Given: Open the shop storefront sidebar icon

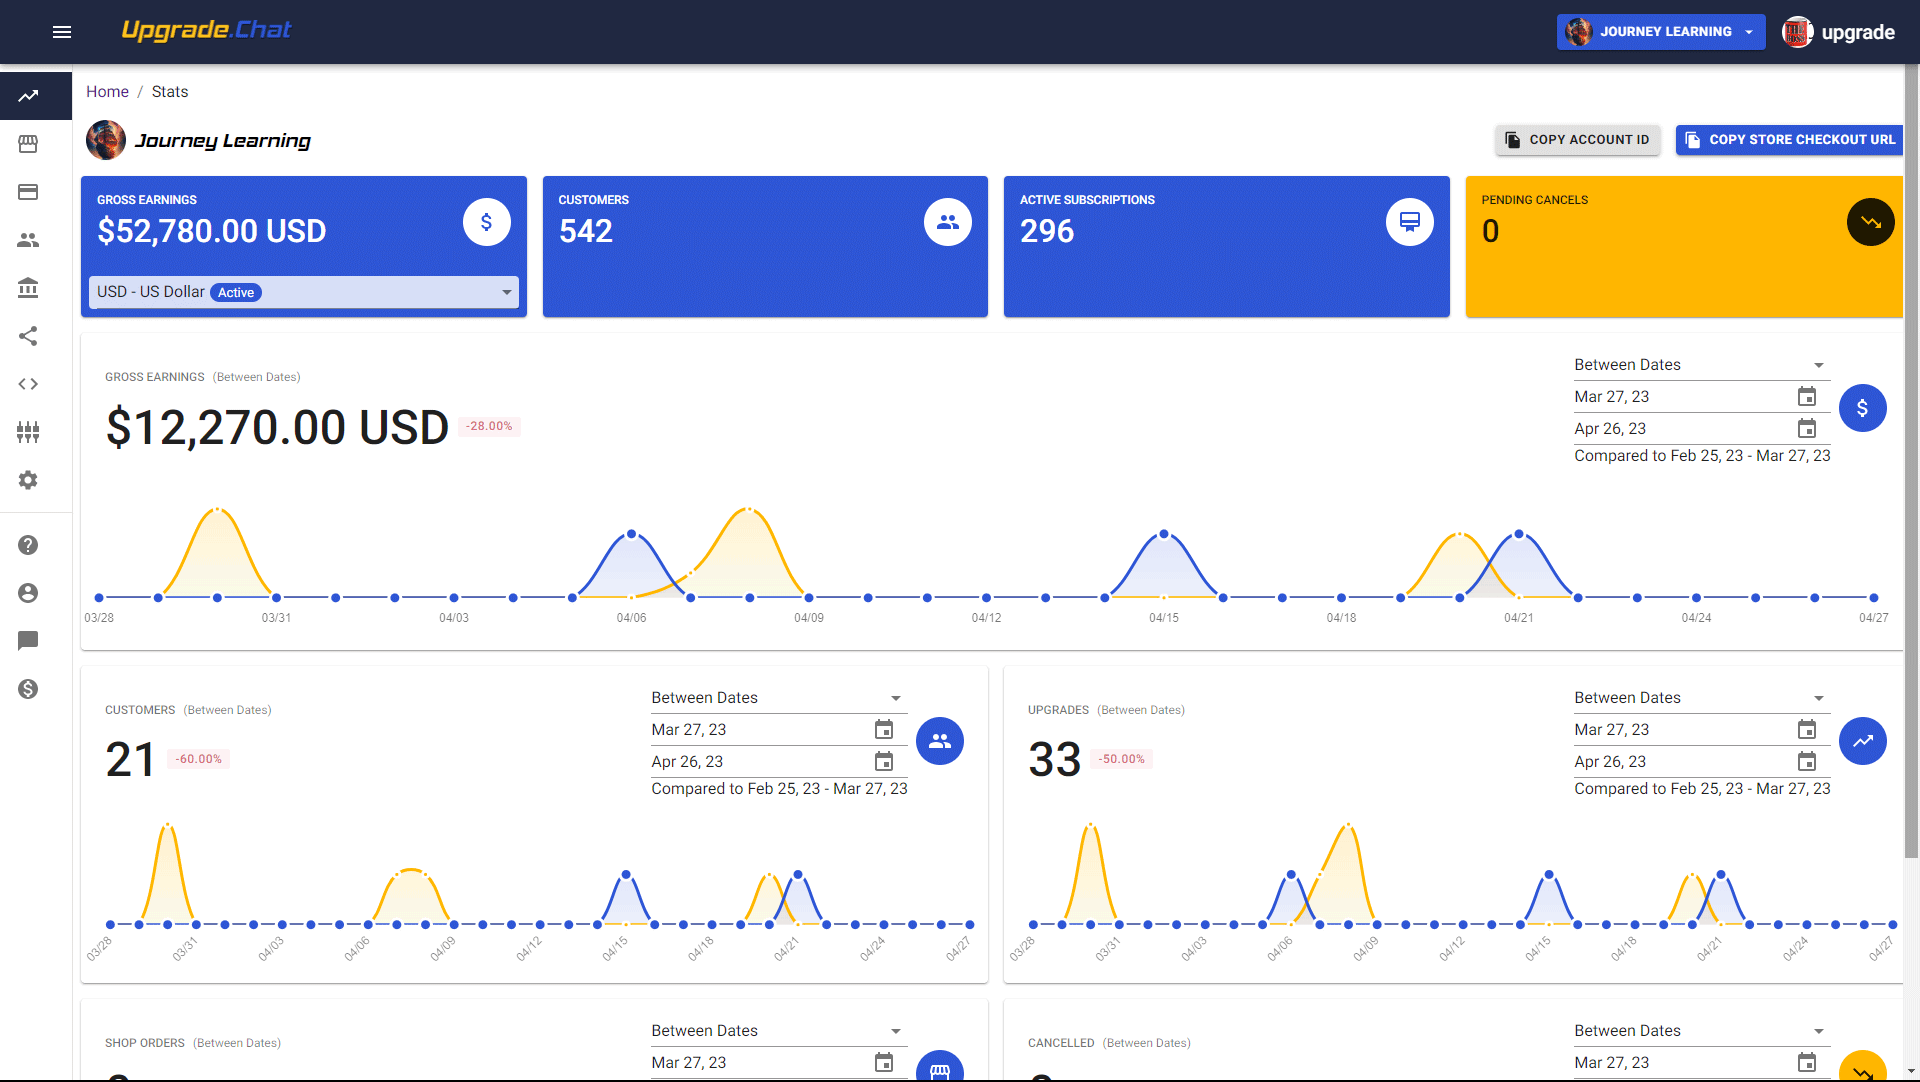Looking at the screenshot, I should coord(28,144).
